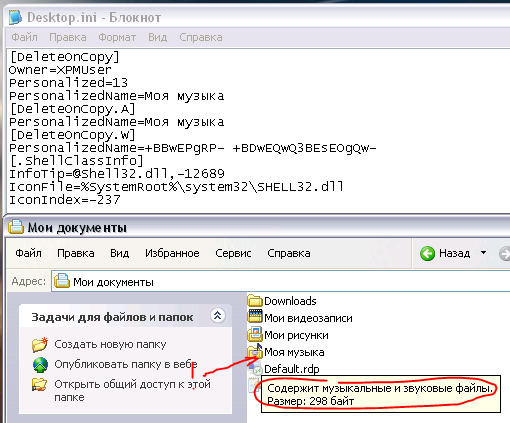Click the Downloads folder icon
Image resolution: width=510 pixels, height=423 pixels.
pyautogui.click(x=255, y=301)
